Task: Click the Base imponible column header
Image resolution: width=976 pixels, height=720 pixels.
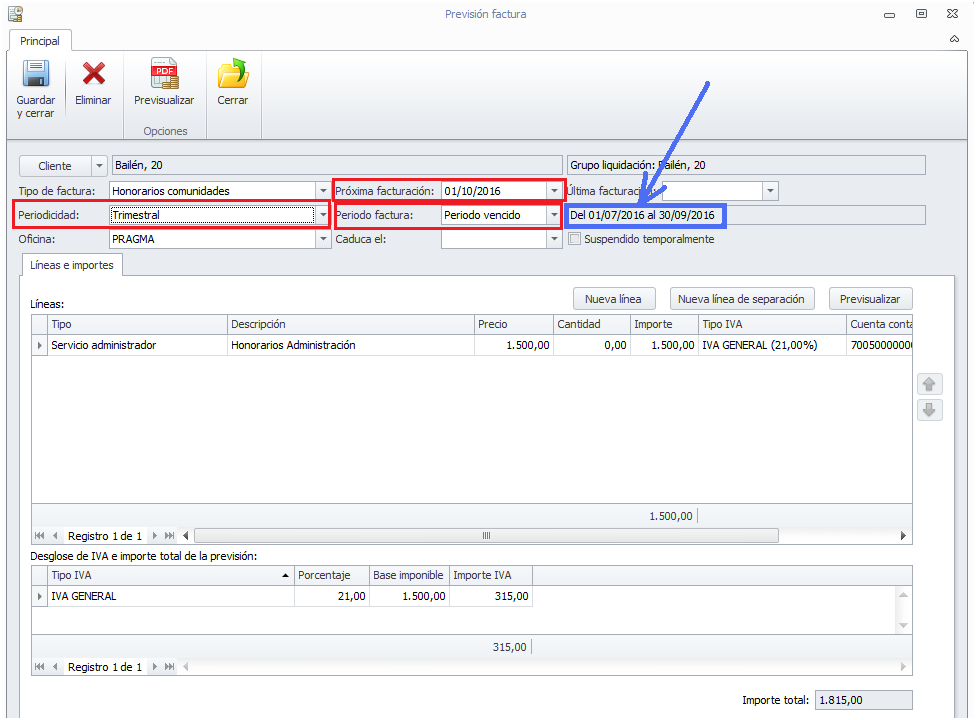Action: [x=409, y=576]
